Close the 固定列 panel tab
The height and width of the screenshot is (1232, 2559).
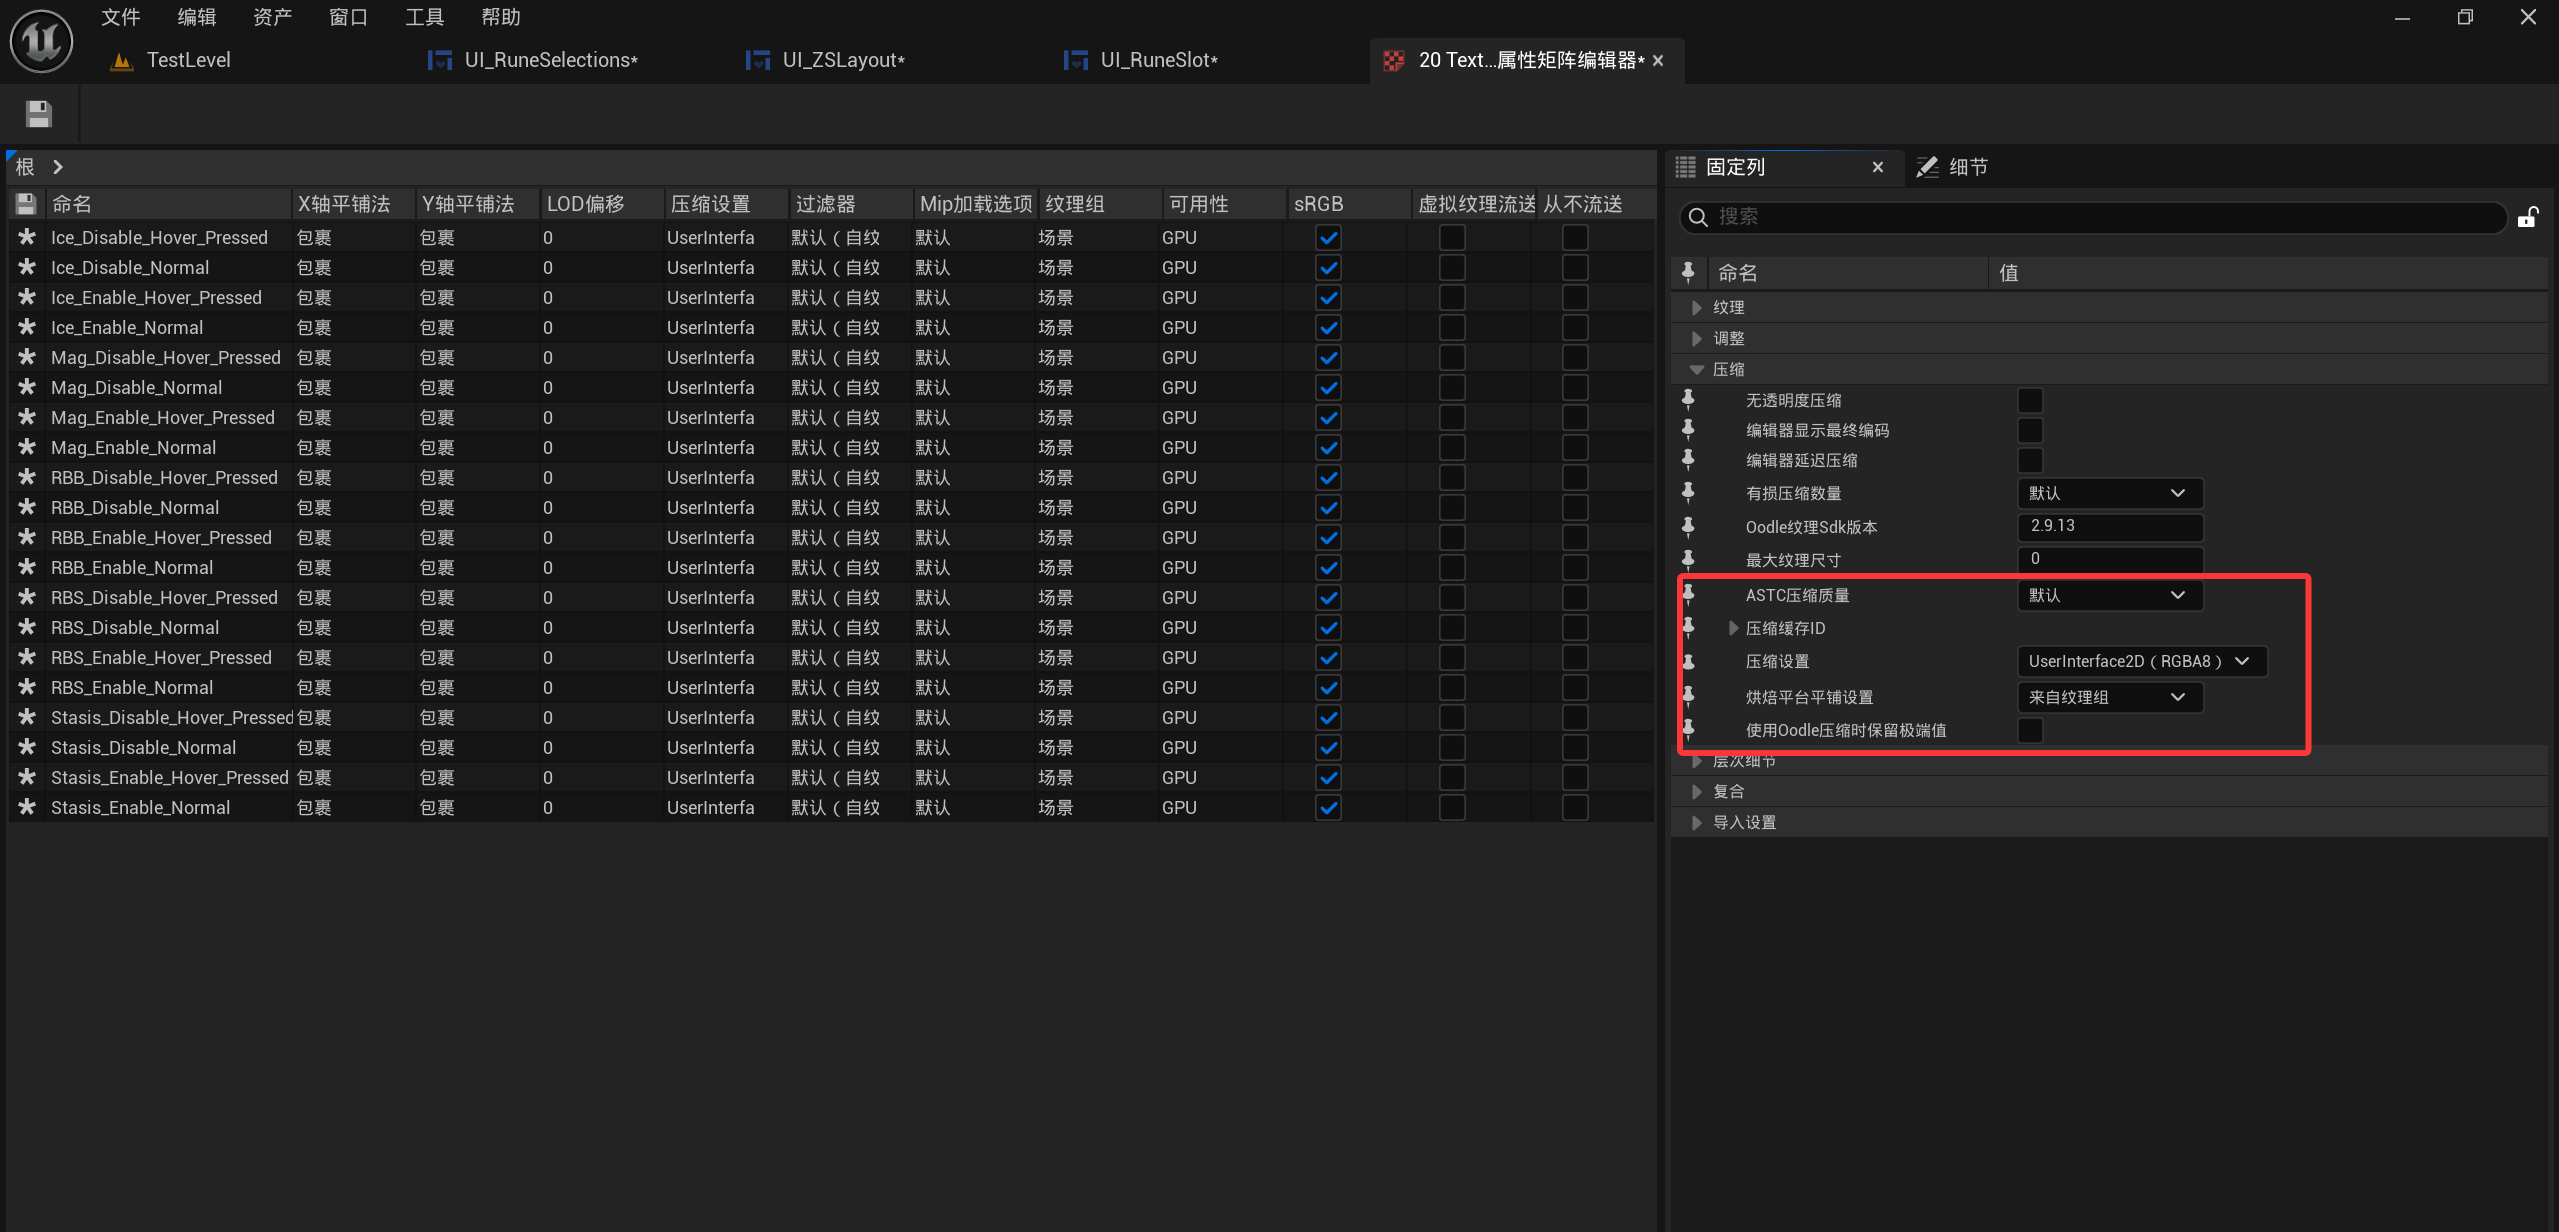pos(1877,167)
